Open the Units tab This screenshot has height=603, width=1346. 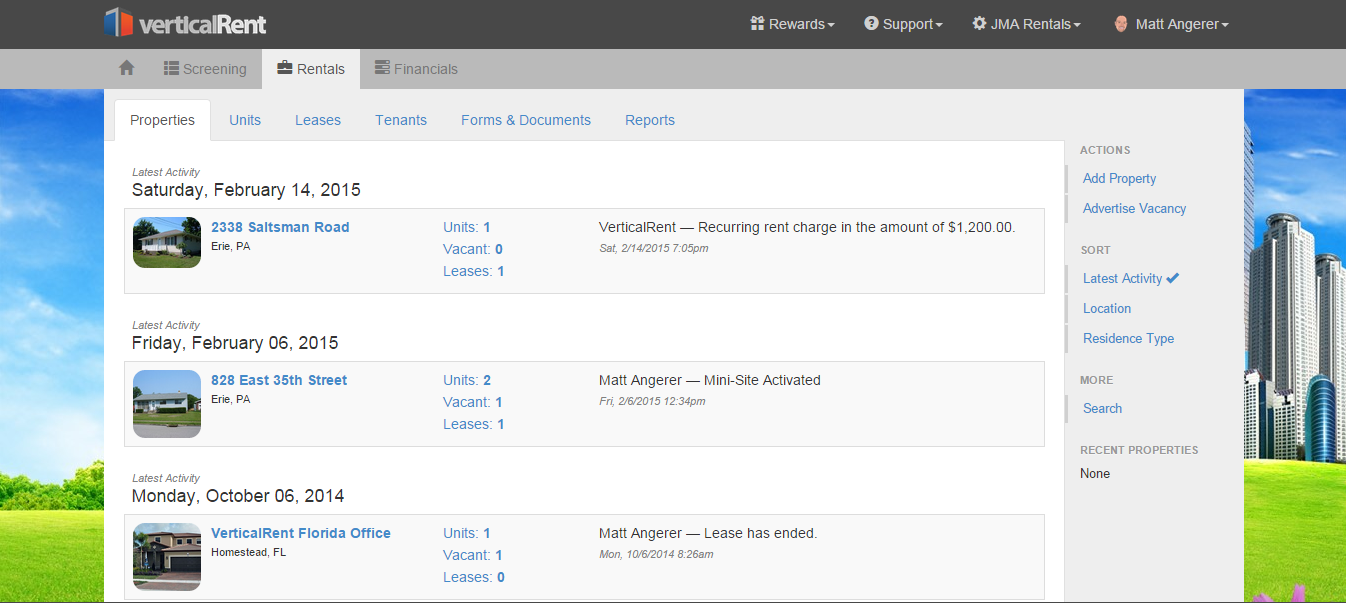pyautogui.click(x=245, y=120)
